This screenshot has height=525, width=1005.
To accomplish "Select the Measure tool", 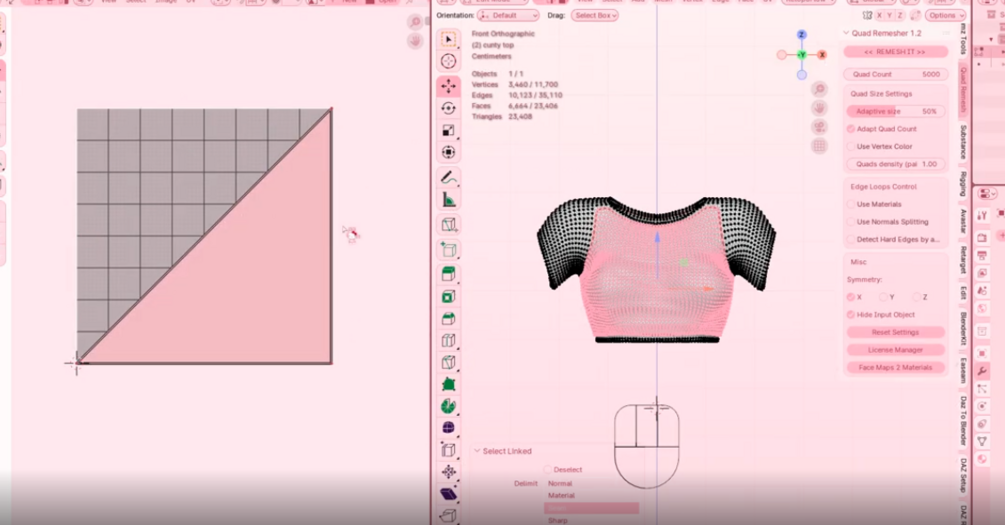I will click(449, 200).
